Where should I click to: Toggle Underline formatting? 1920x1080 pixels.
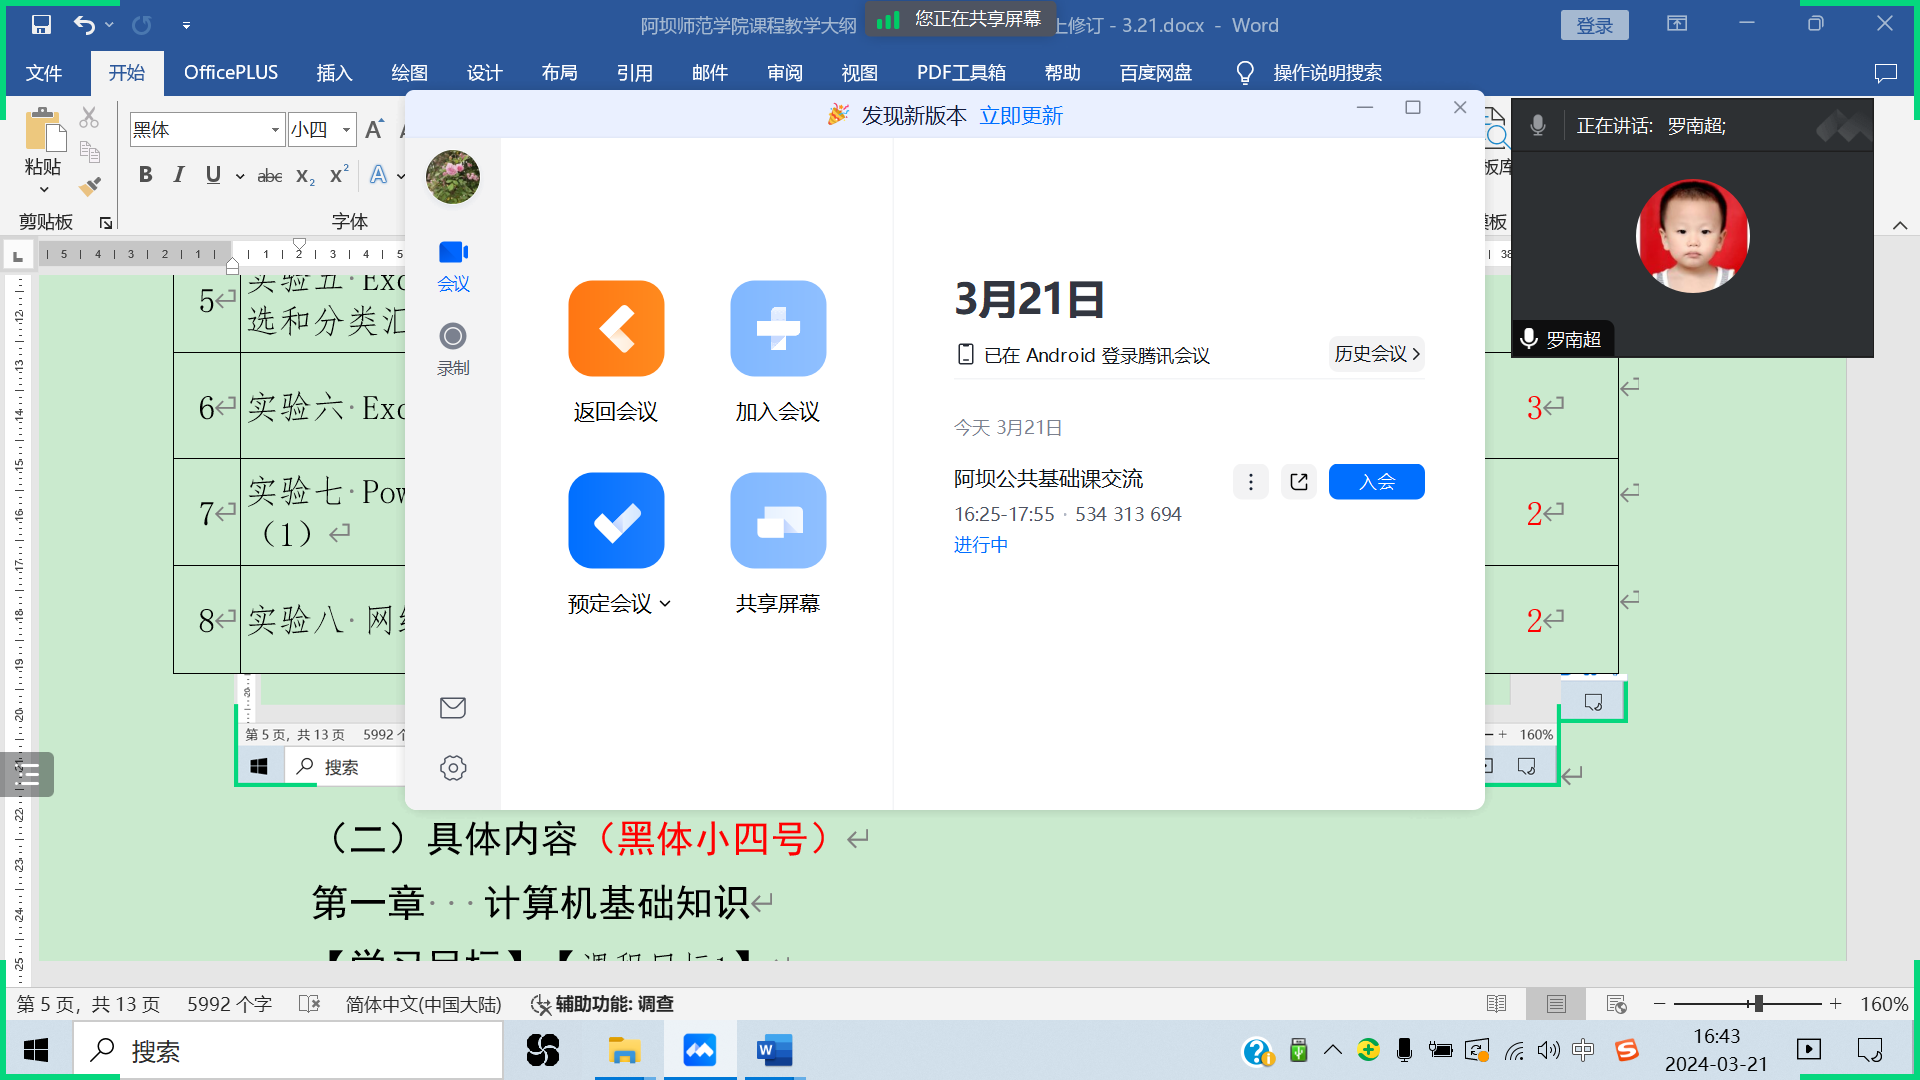click(213, 175)
